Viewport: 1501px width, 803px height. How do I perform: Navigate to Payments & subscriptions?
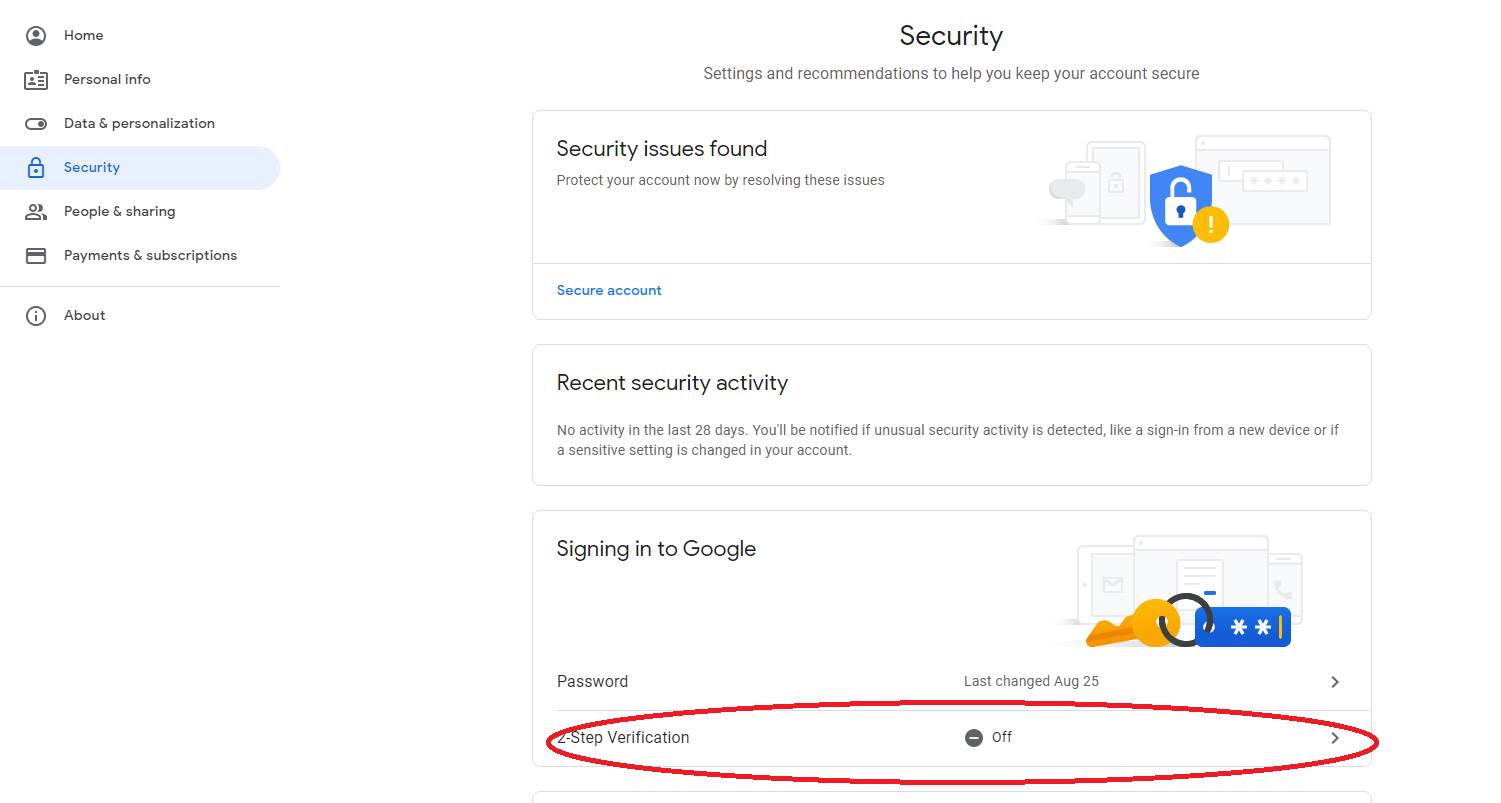(150, 256)
